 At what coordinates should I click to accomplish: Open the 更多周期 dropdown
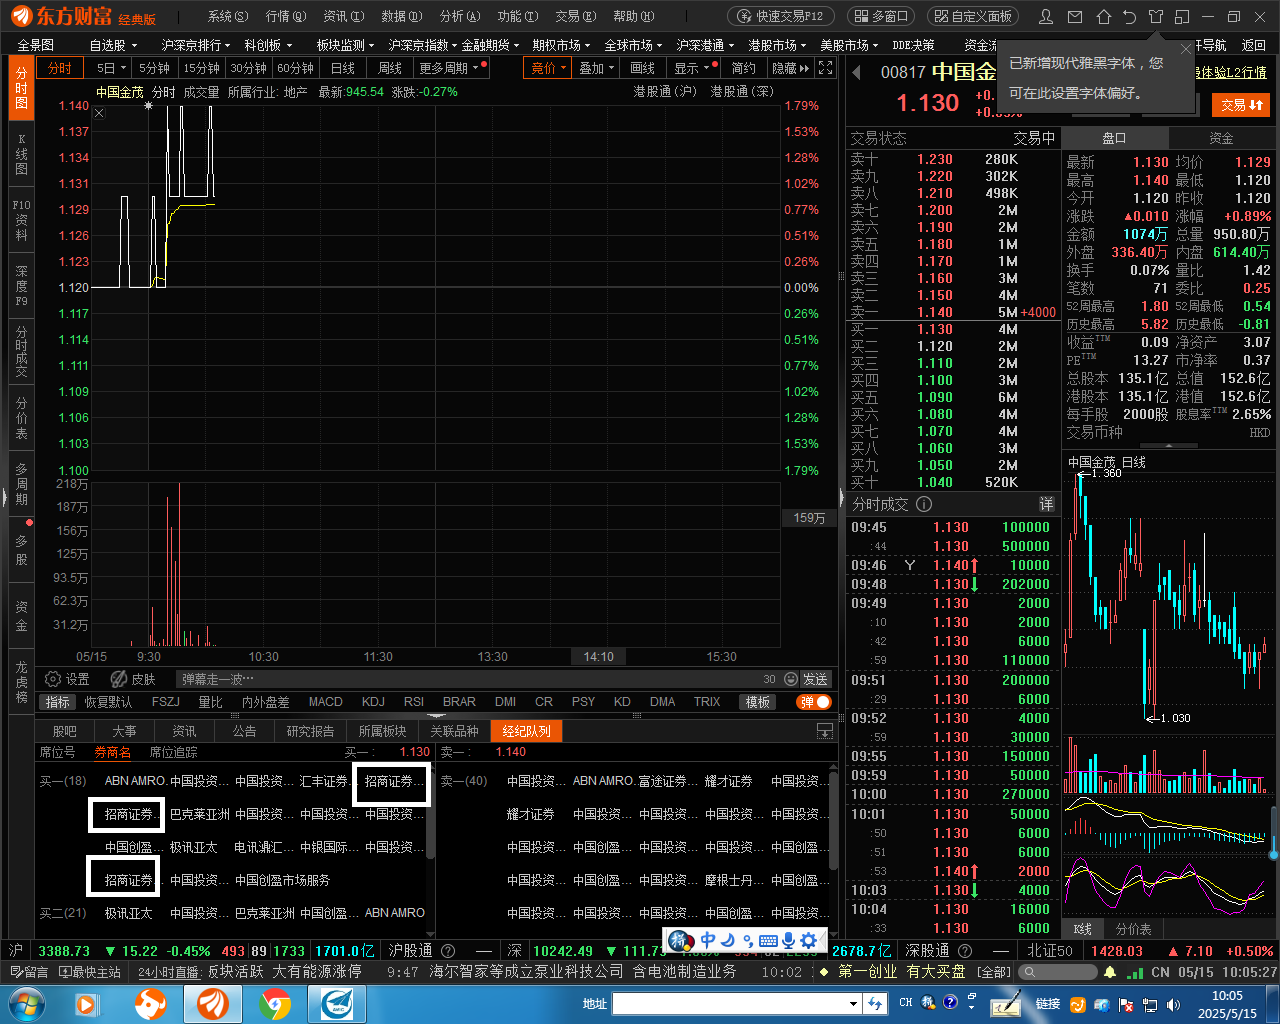[x=450, y=68]
